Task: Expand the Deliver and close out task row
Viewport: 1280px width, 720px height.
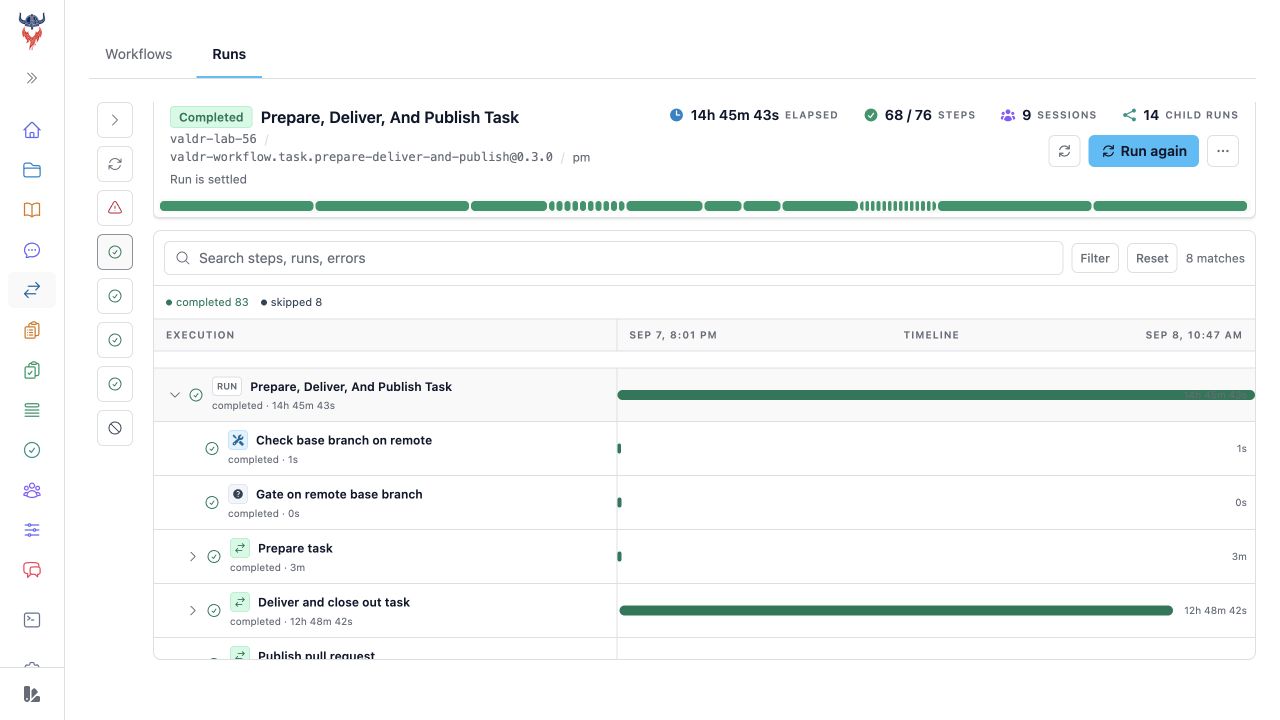Action: [193, 611]
